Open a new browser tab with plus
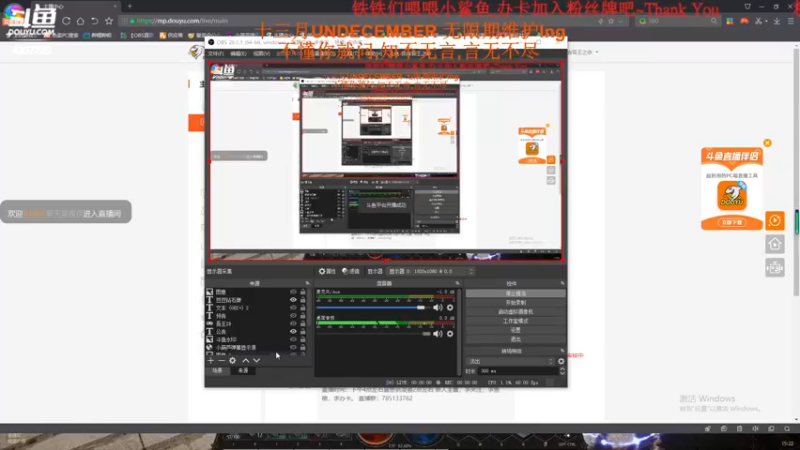The image size is (800, 450). 130,6
